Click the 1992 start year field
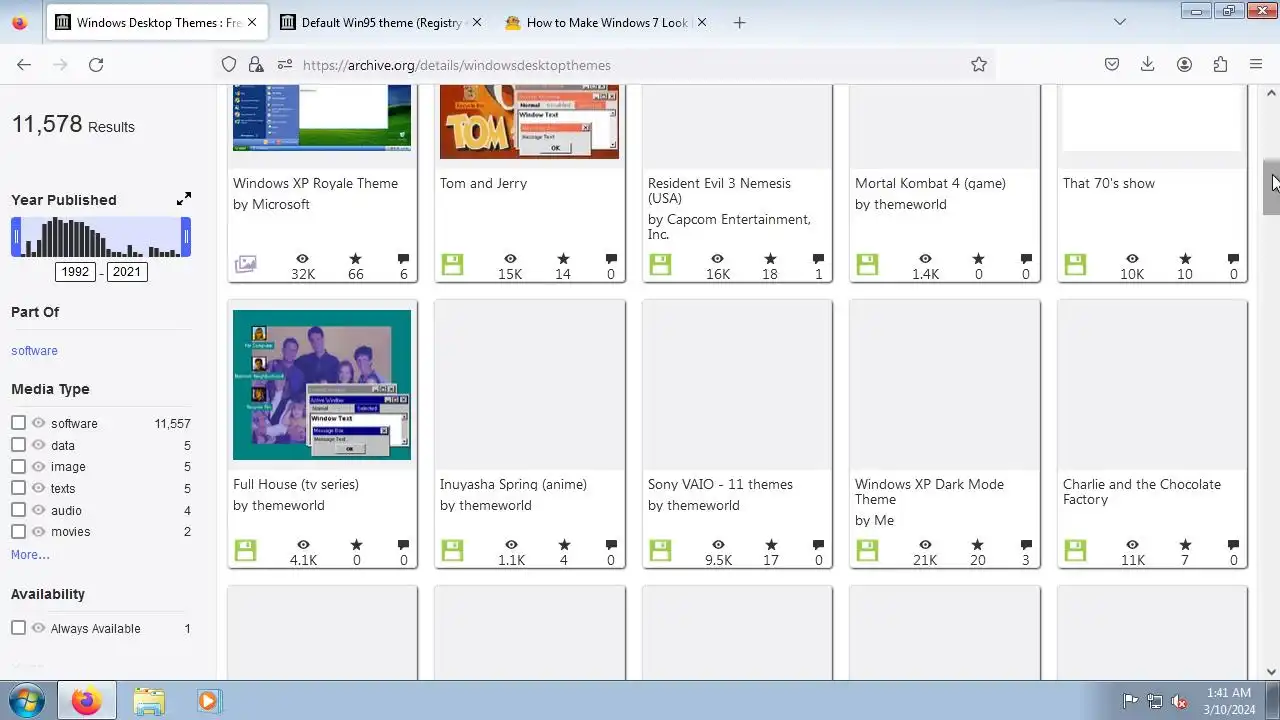Image resolution: width=1280 pixels, height=720 pixels. pyautogui.click(x=75, y=272)
